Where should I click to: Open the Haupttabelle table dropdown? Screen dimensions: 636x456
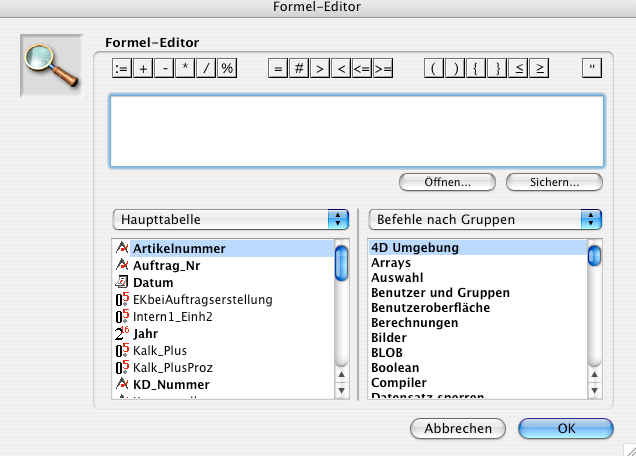pos(229,219)
